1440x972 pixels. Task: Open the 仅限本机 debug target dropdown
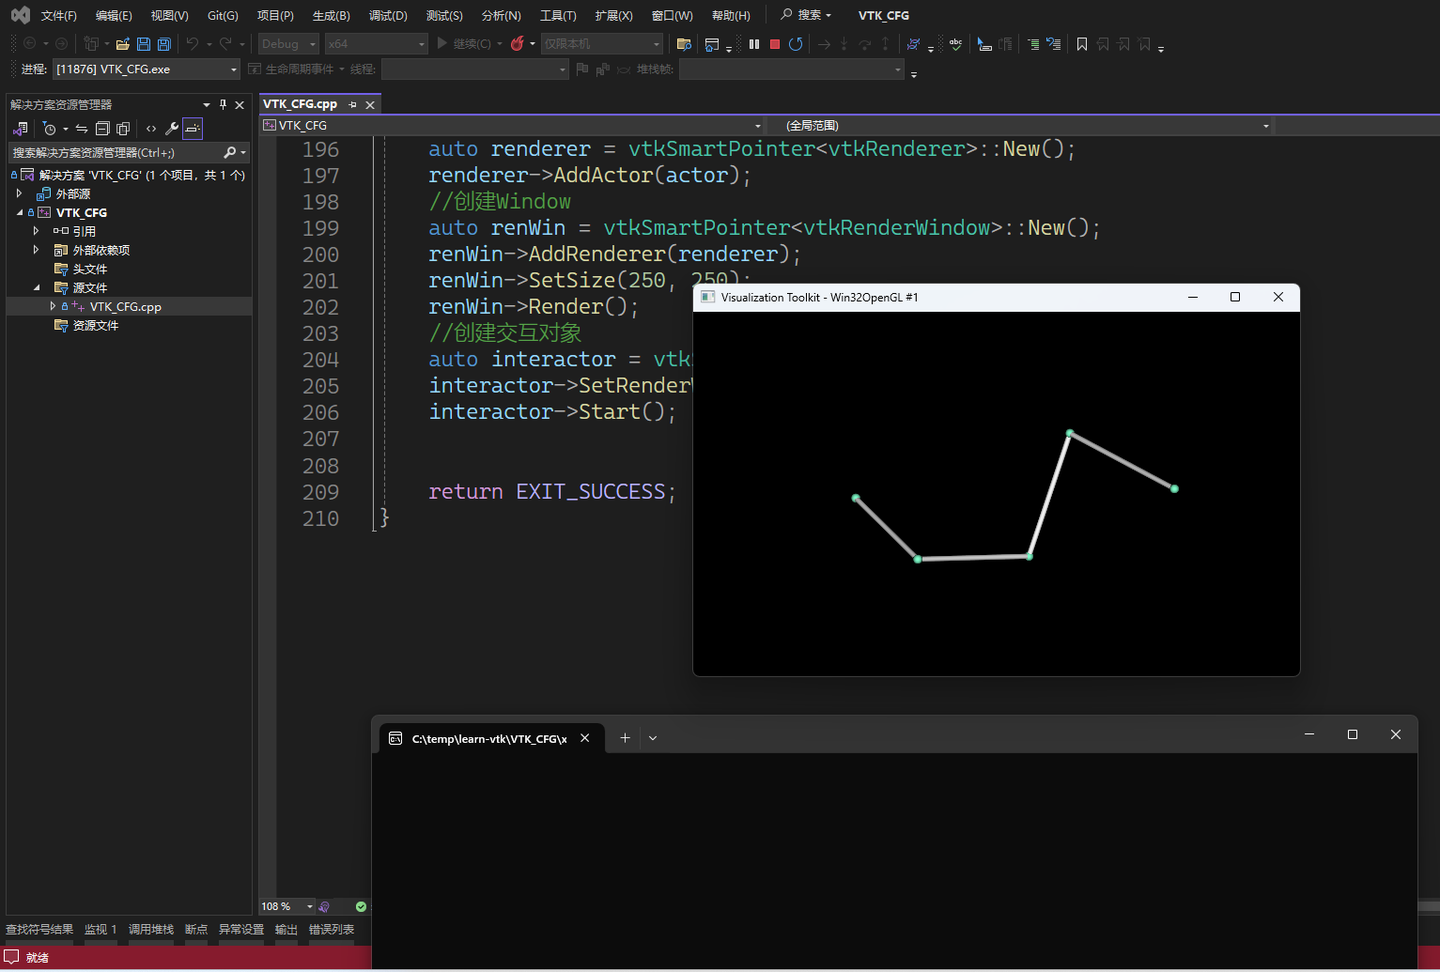[602, 44]
